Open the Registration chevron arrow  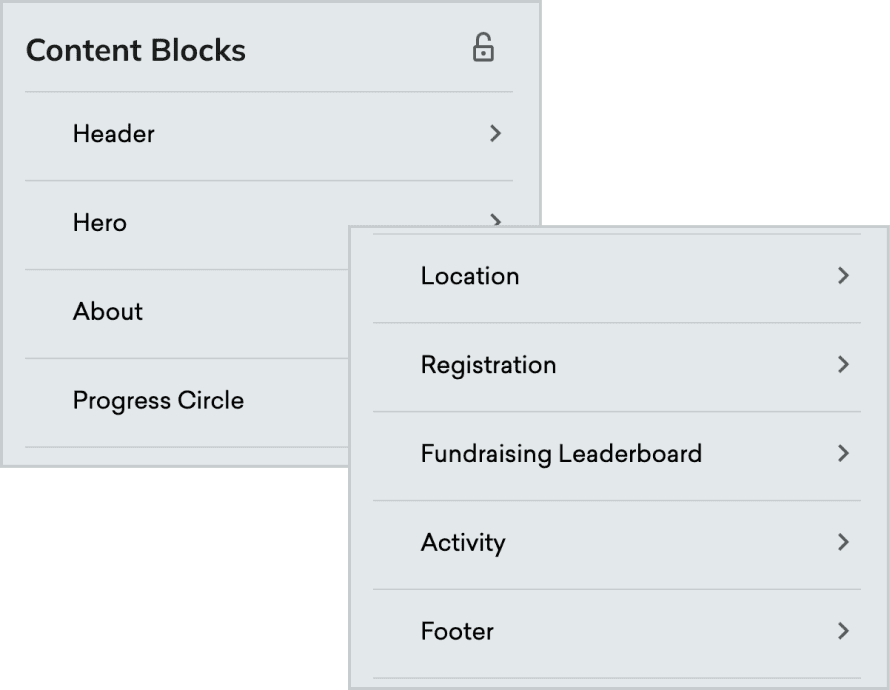point(843,364)
